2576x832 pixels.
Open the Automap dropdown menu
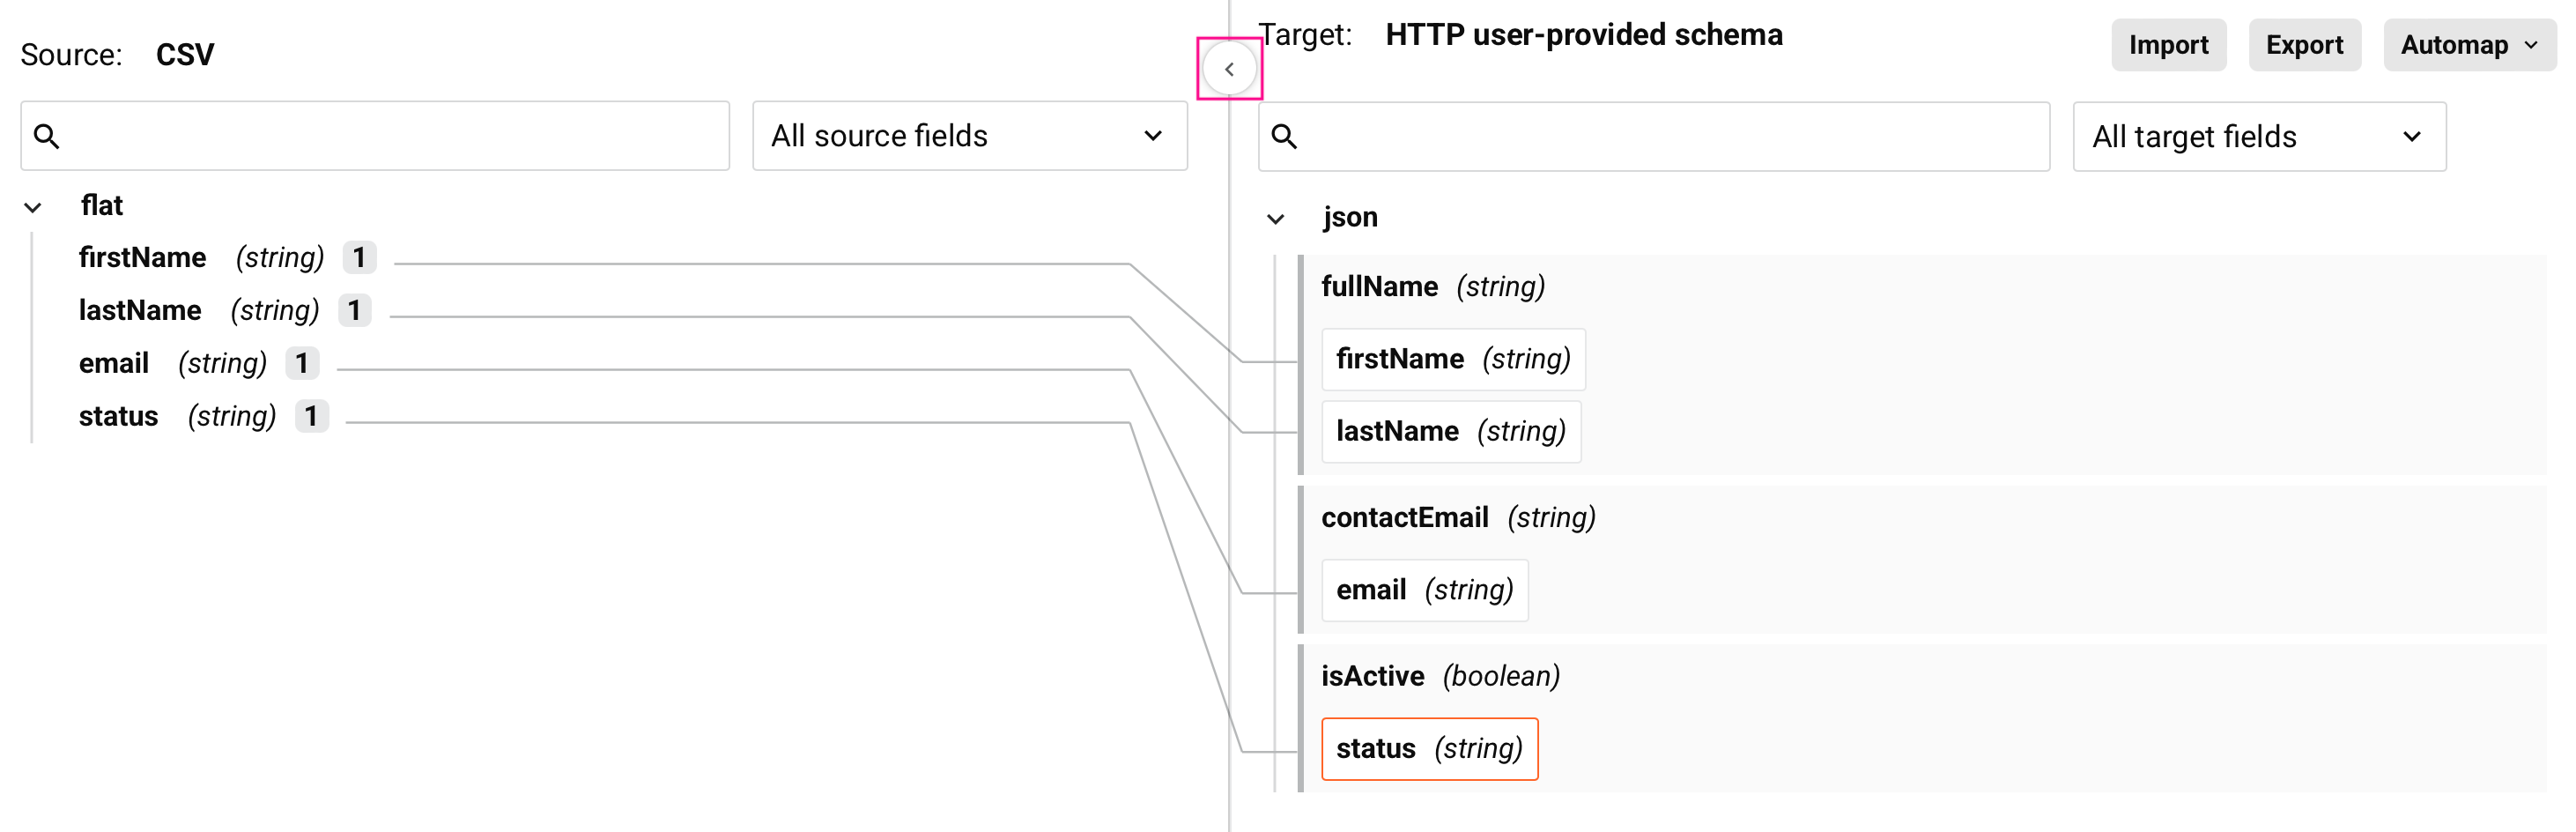2468,45
